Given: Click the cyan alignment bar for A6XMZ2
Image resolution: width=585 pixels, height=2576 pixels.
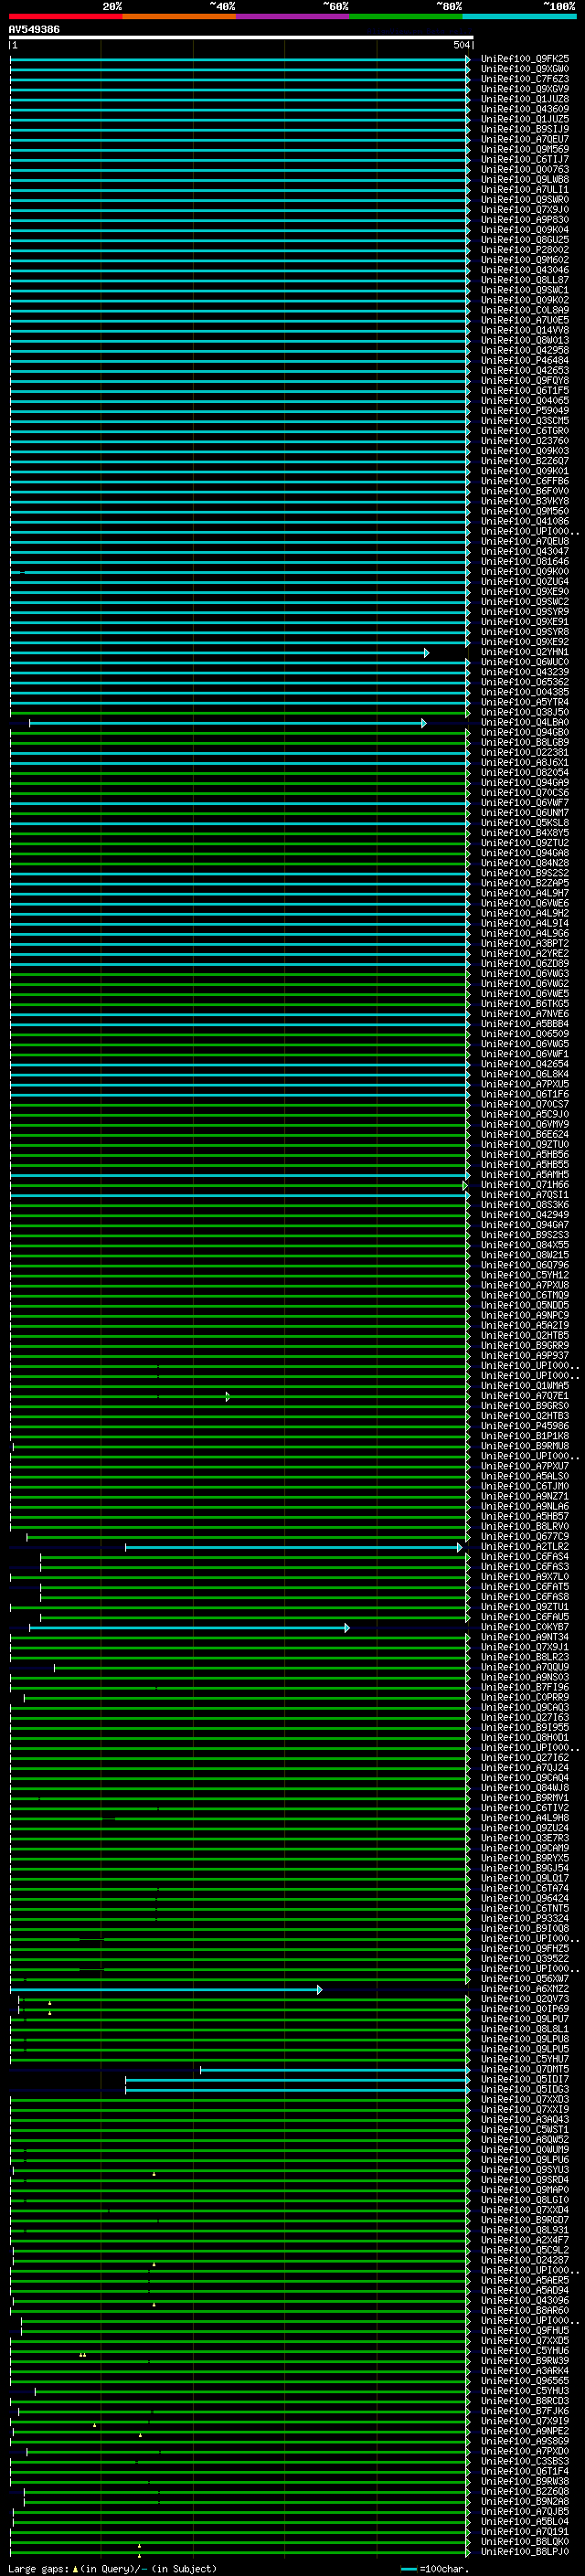Looking at the screenshot, I should [166, 1990].
